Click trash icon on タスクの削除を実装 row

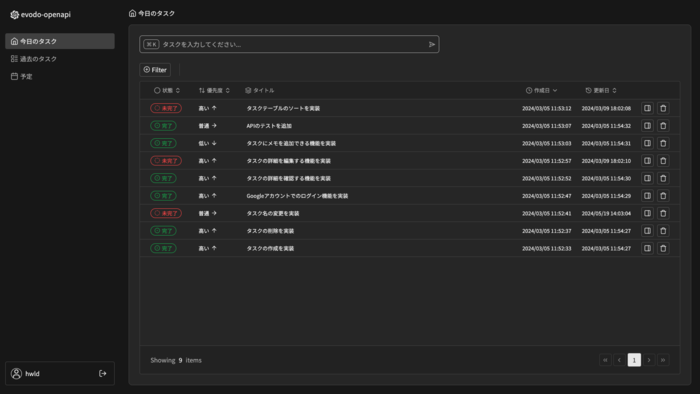click(x=663, y=231)
